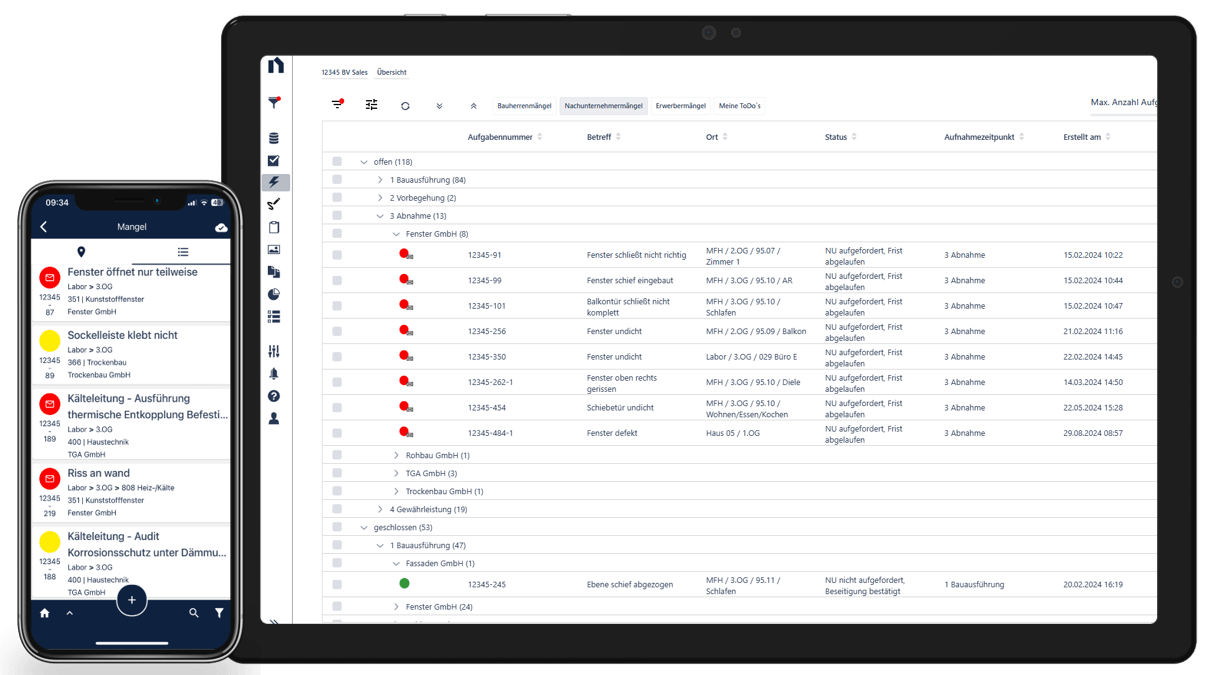Expand all rows with double chevron down
Viewport: 1209px width, 675px height.
pos(439,105)
